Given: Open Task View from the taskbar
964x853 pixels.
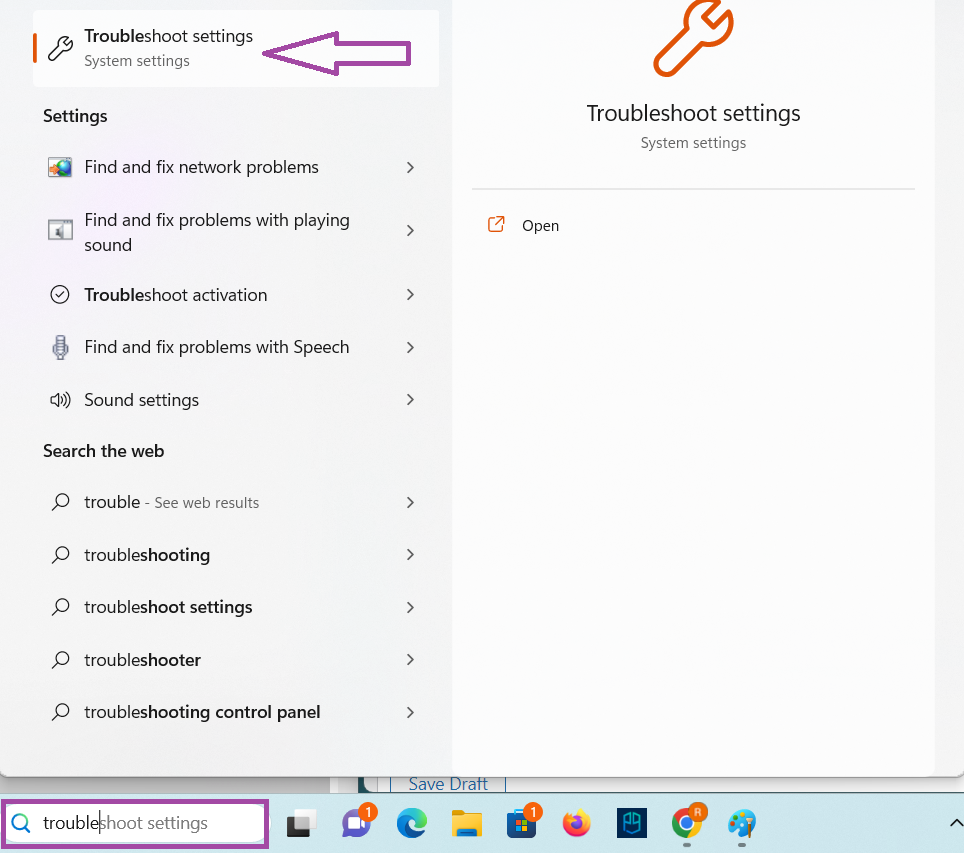Looking at the screenshot, I should (301, 823).
